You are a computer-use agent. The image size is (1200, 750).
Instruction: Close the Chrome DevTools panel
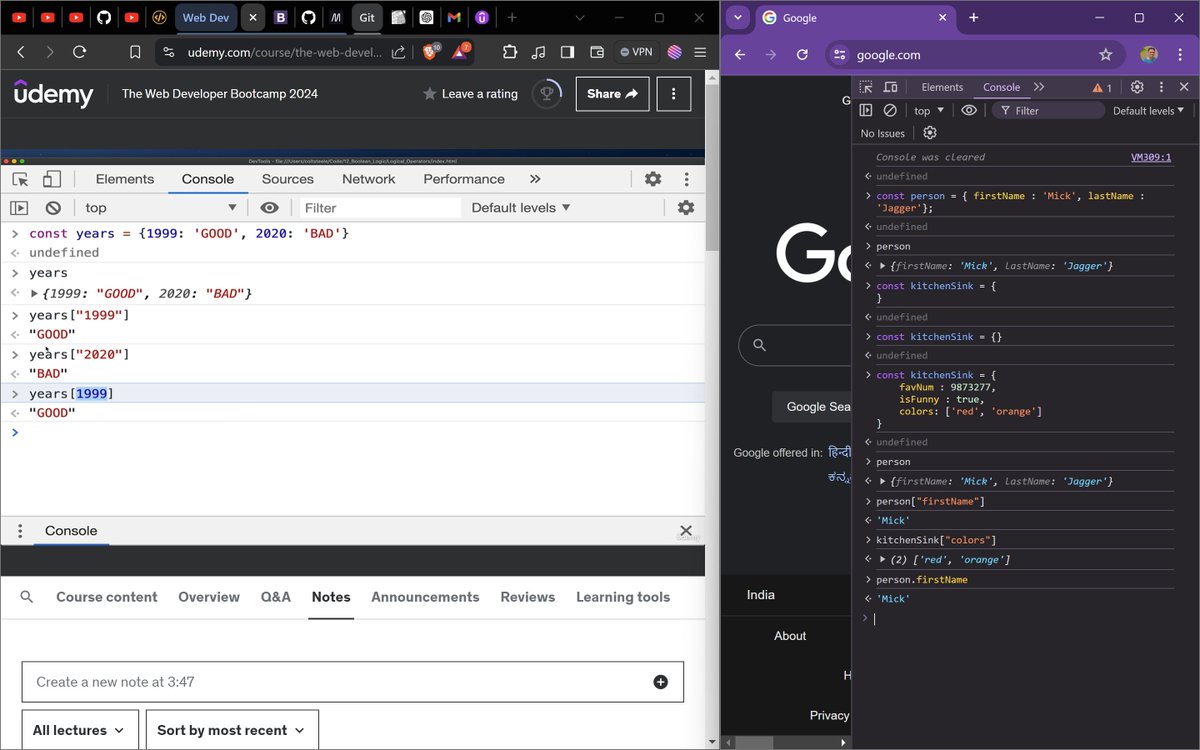coord(1182,87)
